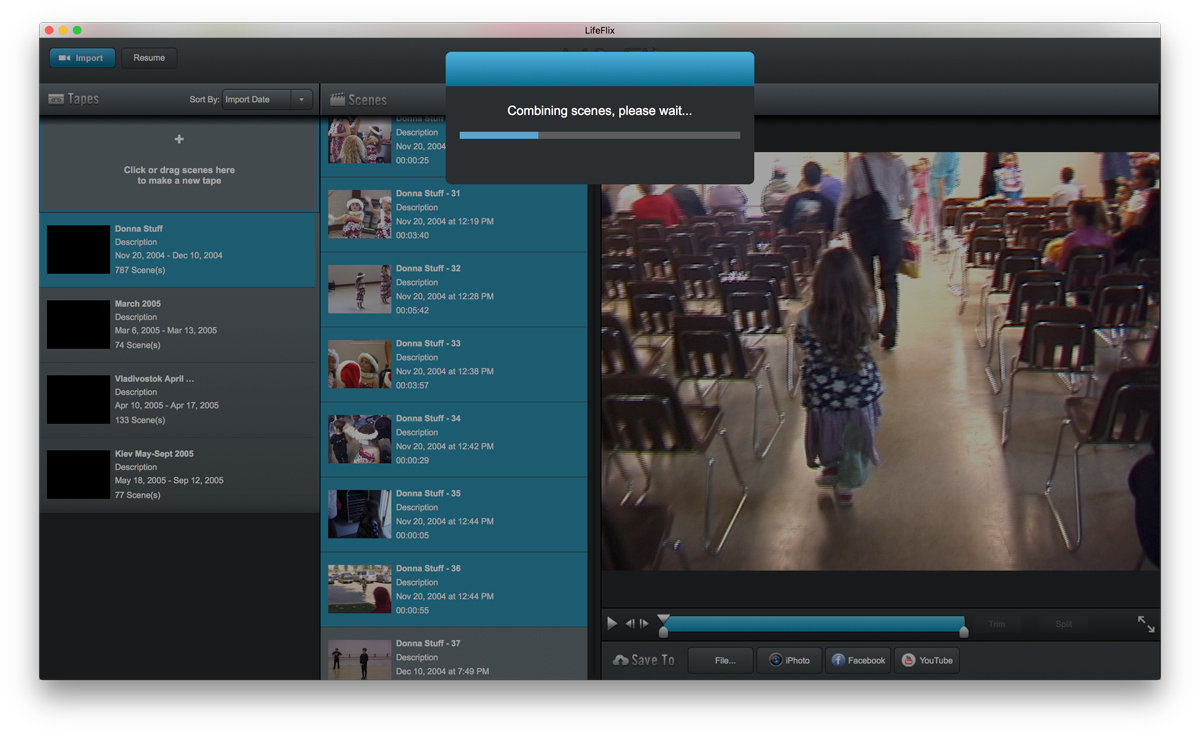1200x736 pixels.
Task: Click the plus icon to make new tape
Action: click(x=179, y=139)
